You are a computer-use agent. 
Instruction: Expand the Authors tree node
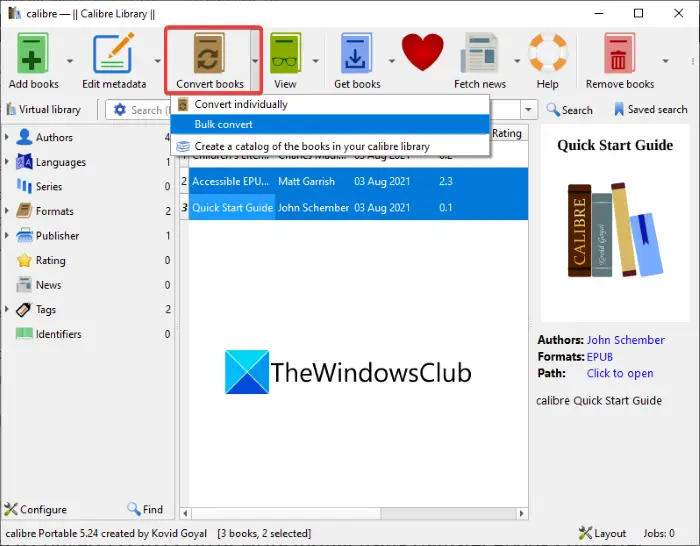7,137
